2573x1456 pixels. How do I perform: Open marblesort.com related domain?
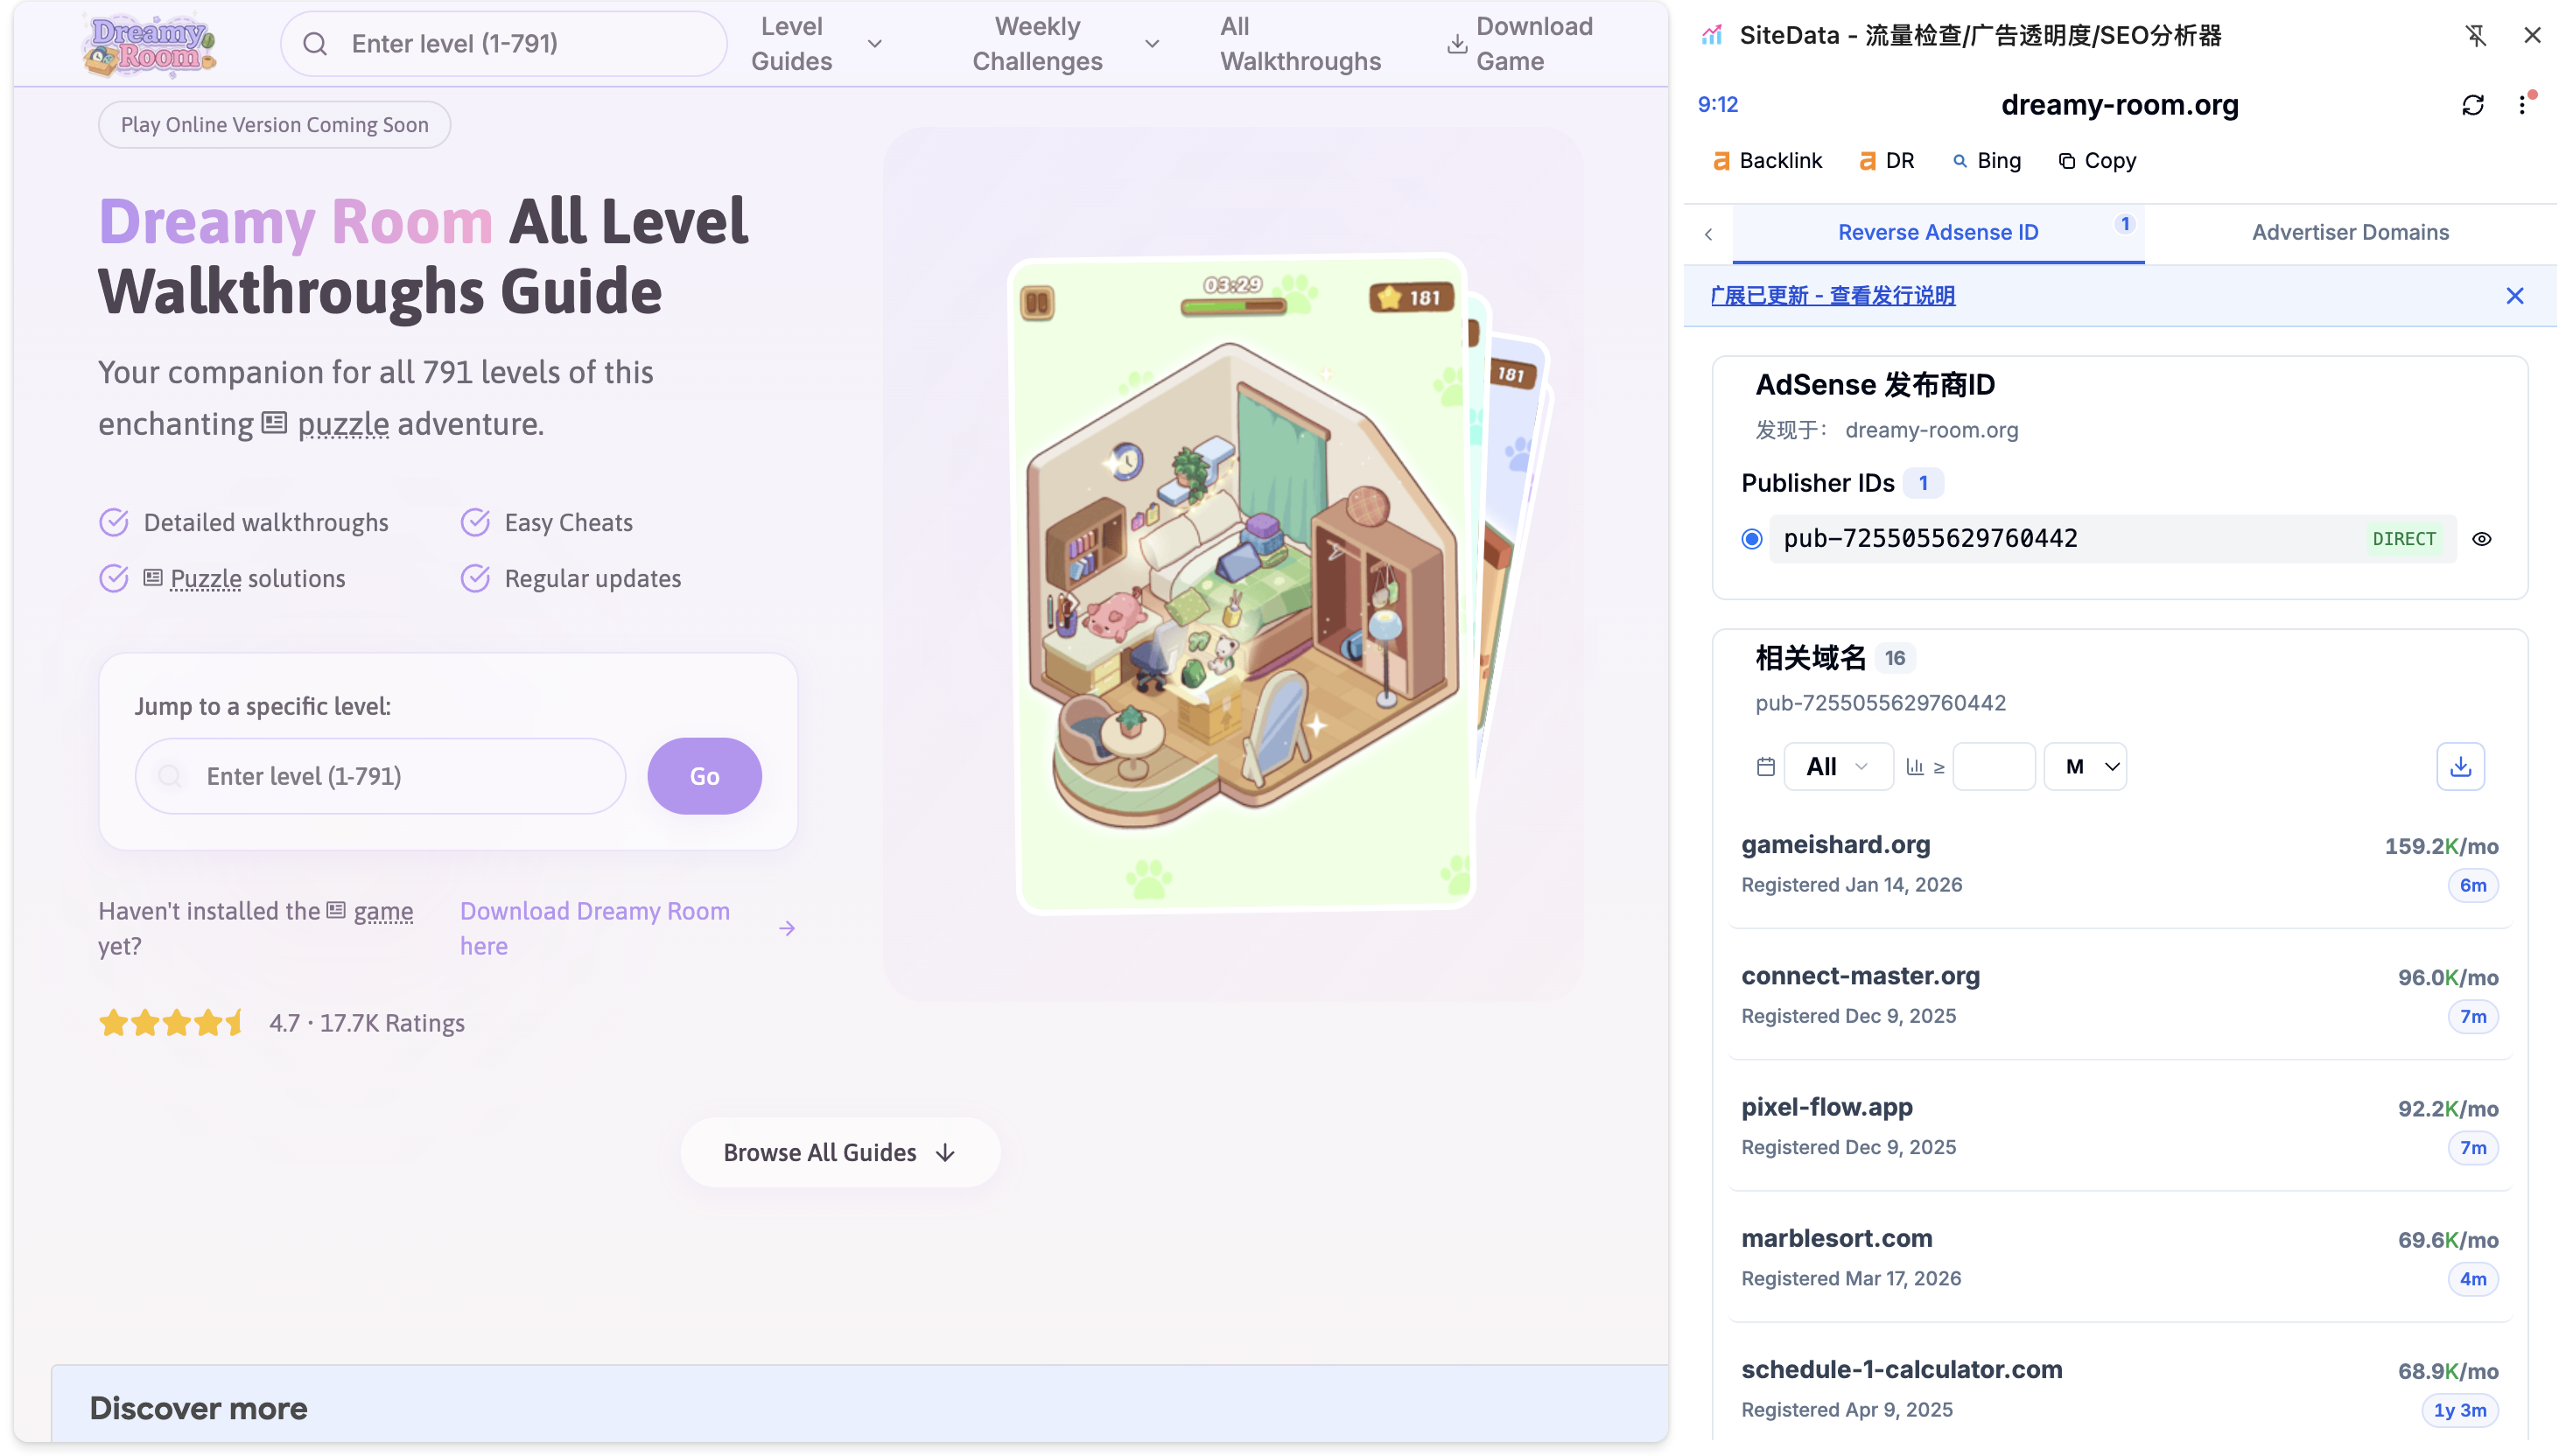point(1836,1239)
